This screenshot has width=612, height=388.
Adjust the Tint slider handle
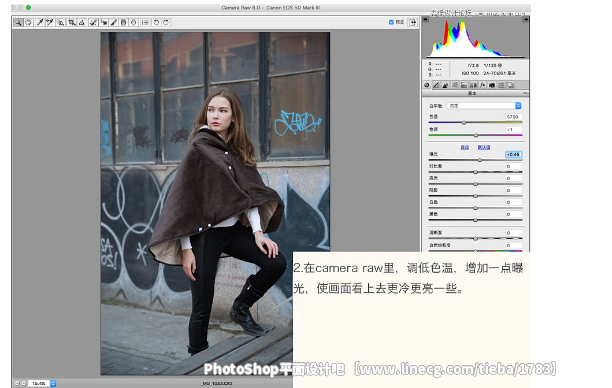click(x=476, y=135)
